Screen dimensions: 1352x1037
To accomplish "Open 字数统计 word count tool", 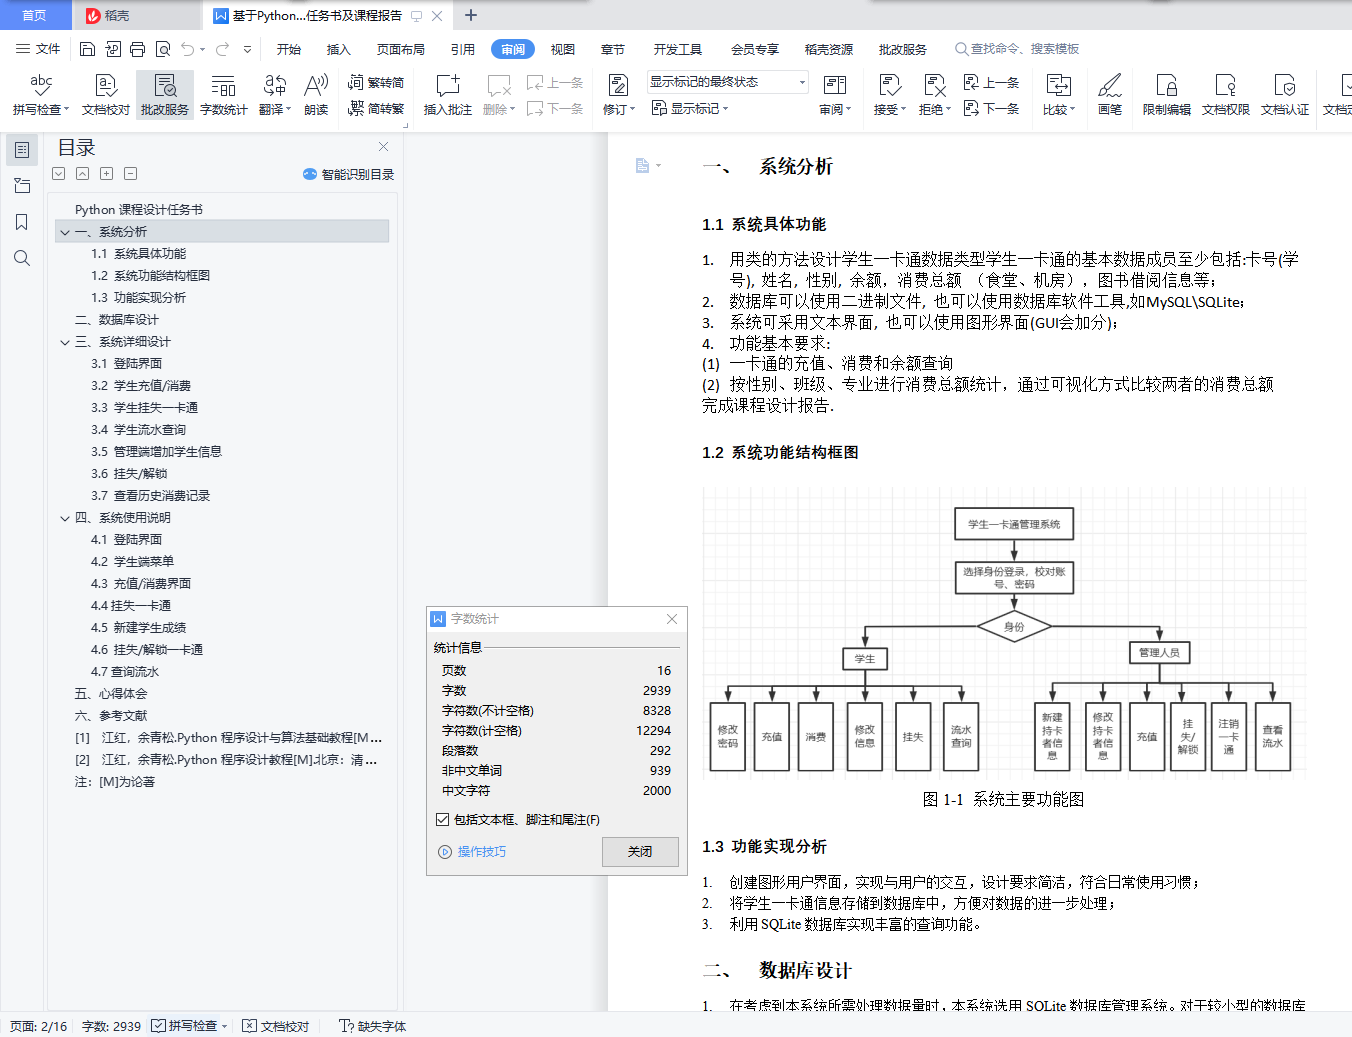I will click(x=224, y=95).
